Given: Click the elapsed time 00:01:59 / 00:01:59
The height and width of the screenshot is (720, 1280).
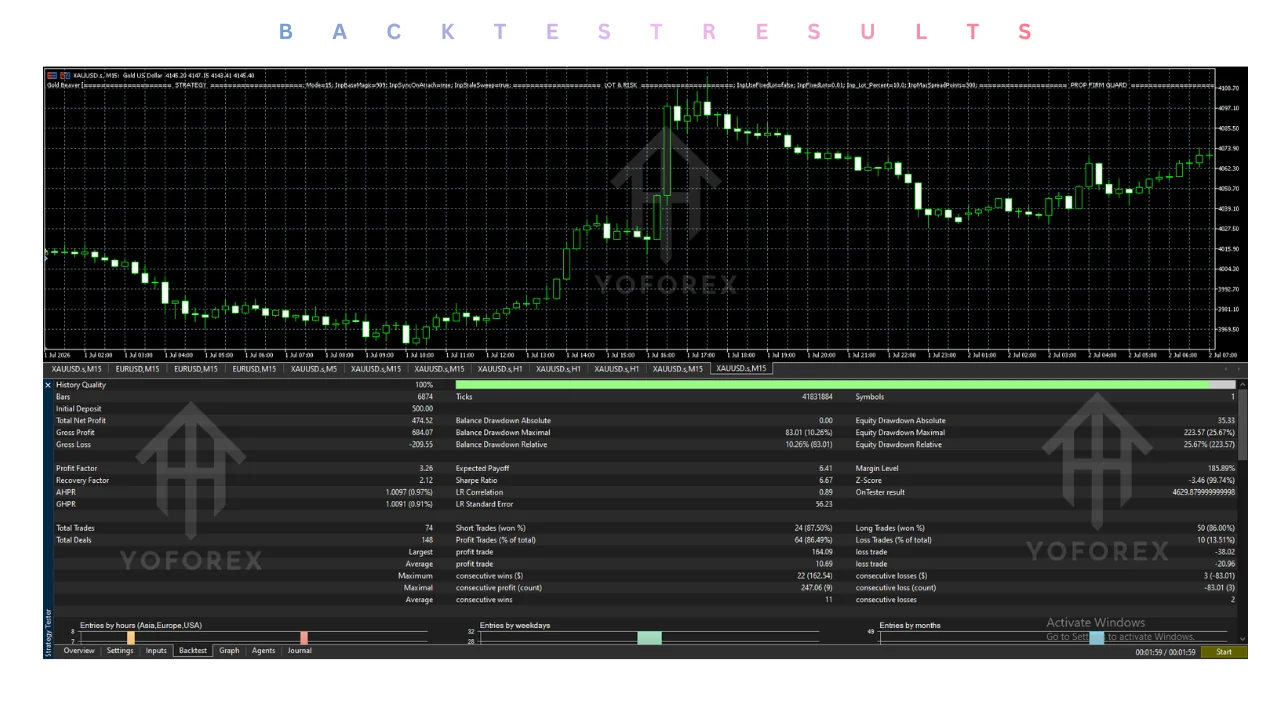Looking at the screenshot, I should click(1165, 652).
